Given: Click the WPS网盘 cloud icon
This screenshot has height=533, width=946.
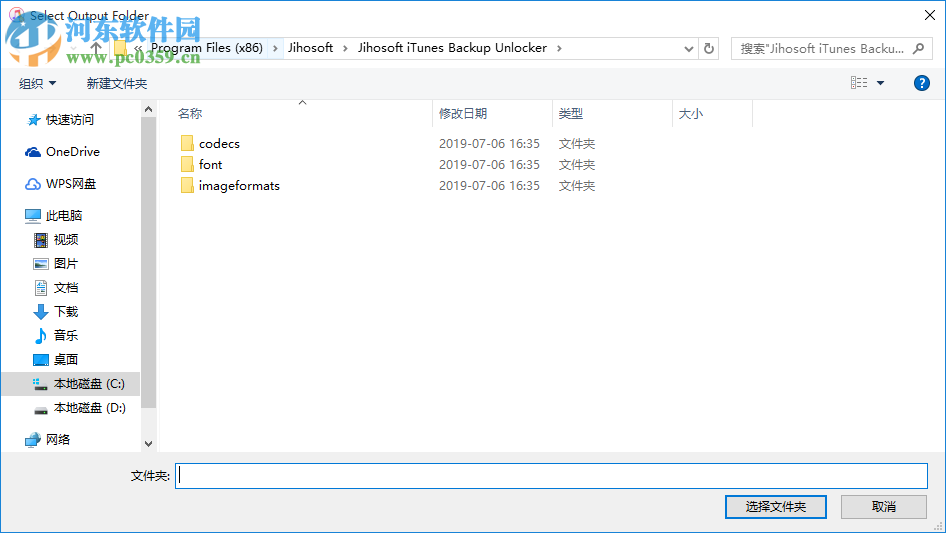Looking at the screenshot, I should 33,184.
